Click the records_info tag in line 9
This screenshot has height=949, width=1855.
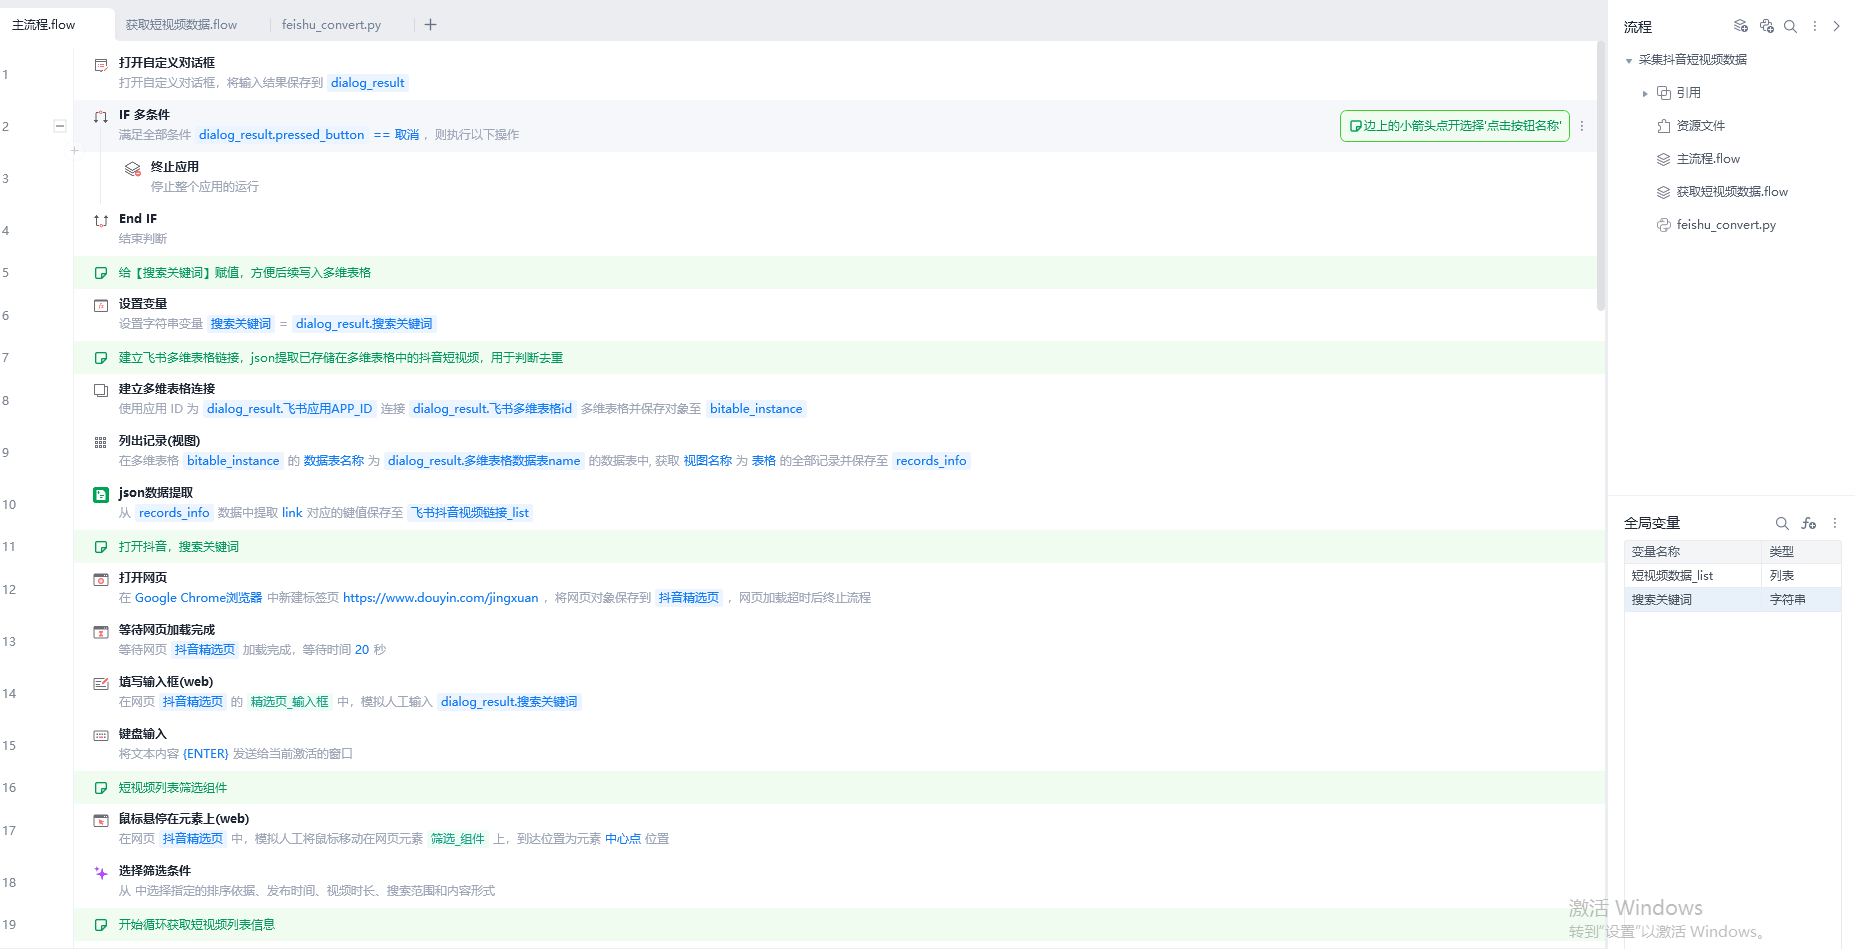tap(931, 461)
